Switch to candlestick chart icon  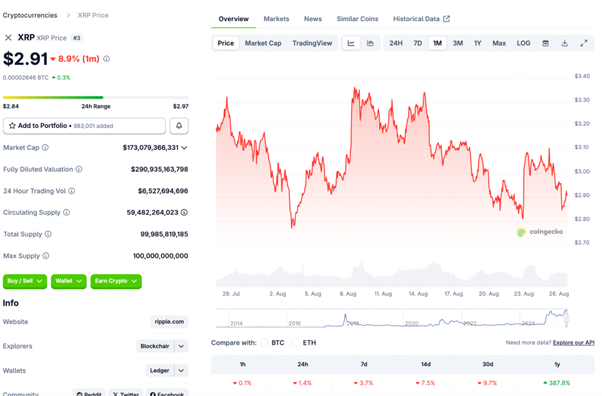pos(370,43)
